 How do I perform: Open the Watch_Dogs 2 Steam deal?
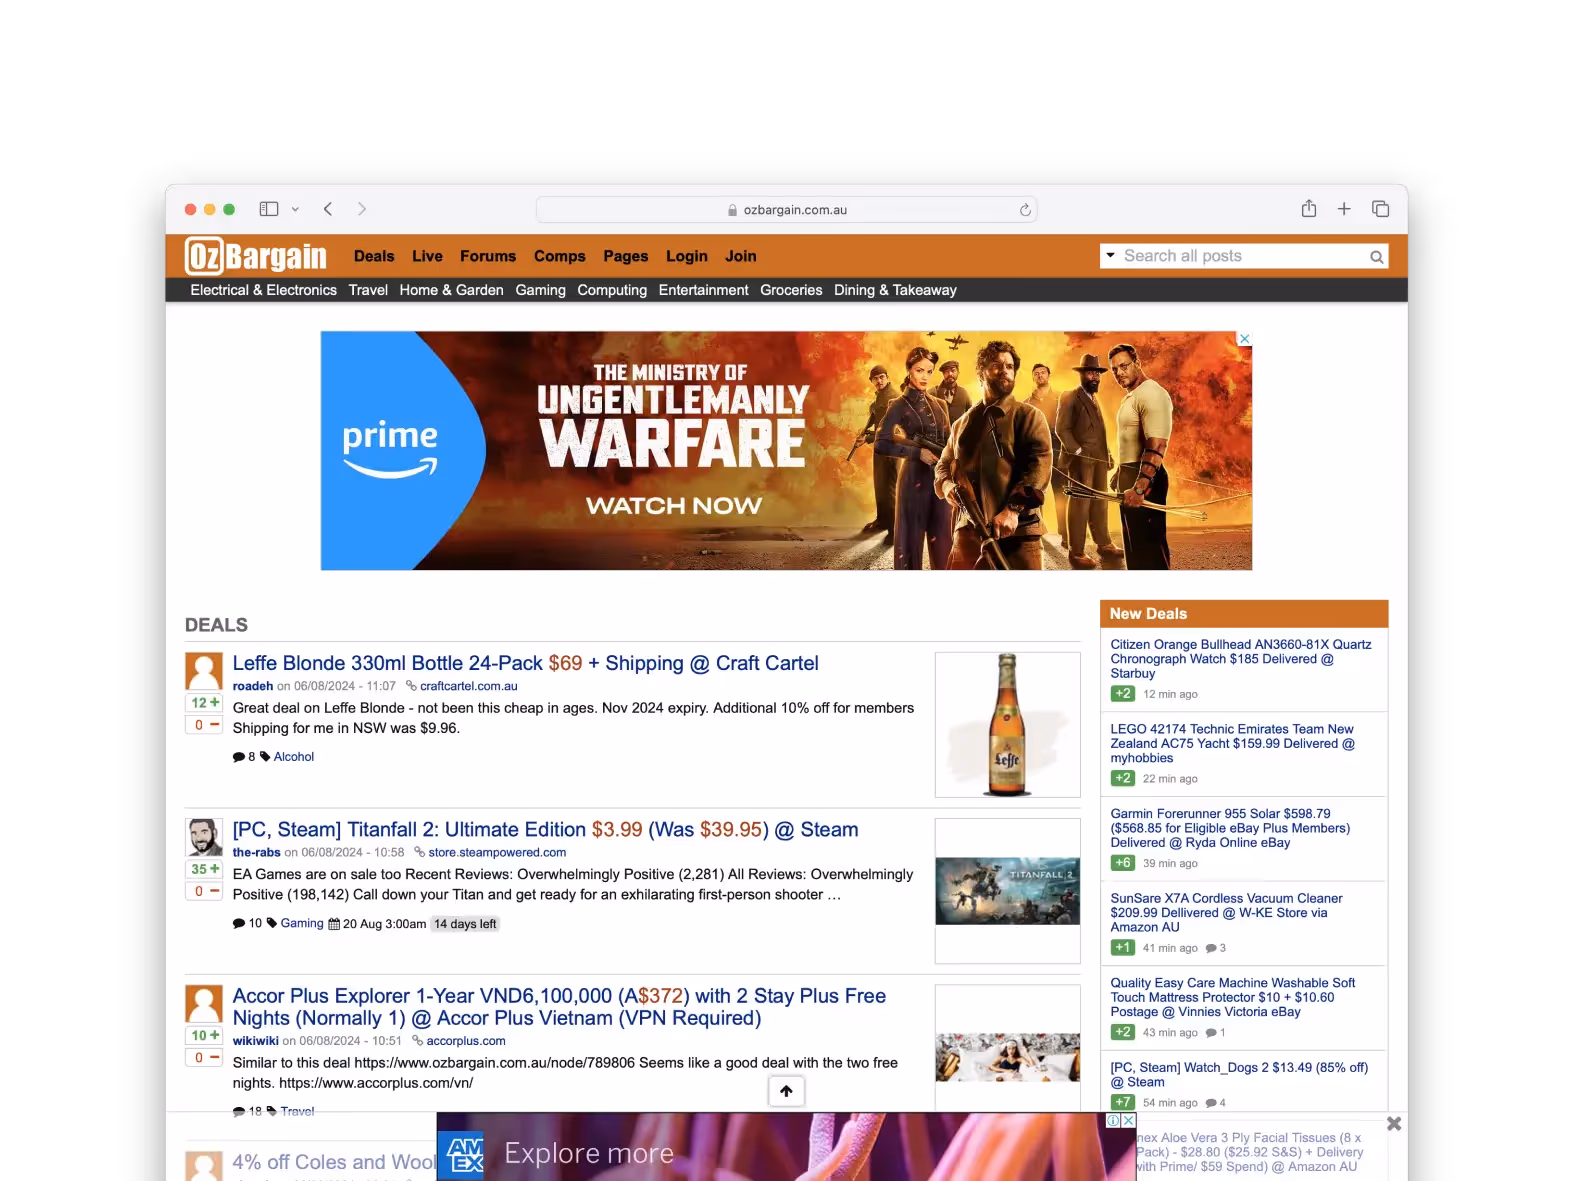(x=1239, y=1075)
